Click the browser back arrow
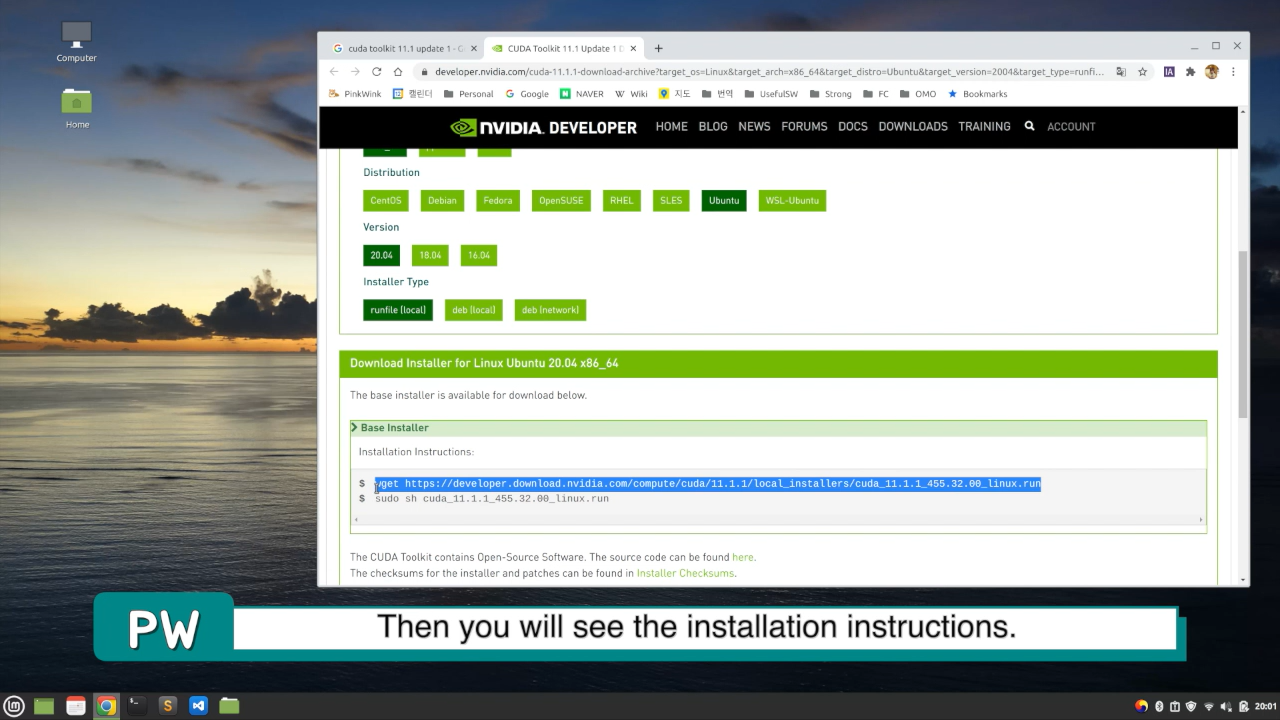The image size is (1280, 720). pyautogui.click(x=334, y=72)
